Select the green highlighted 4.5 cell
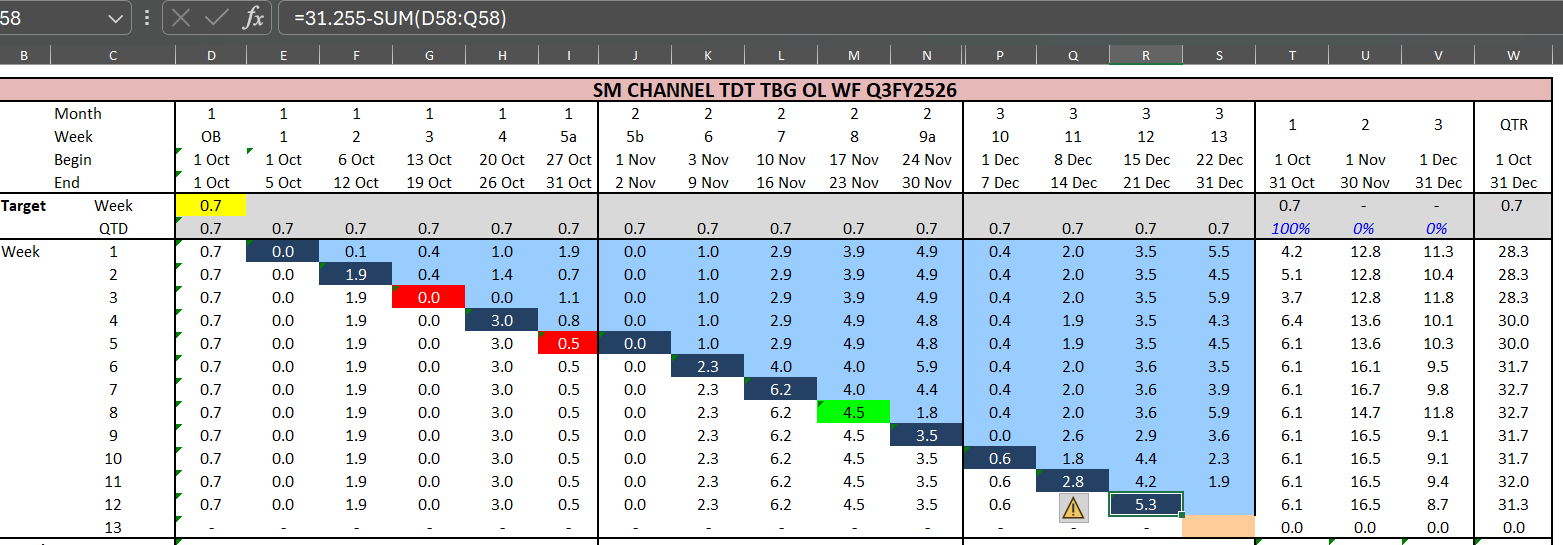1563x545 pixels. pyautogui.click(x=853, y=412)
